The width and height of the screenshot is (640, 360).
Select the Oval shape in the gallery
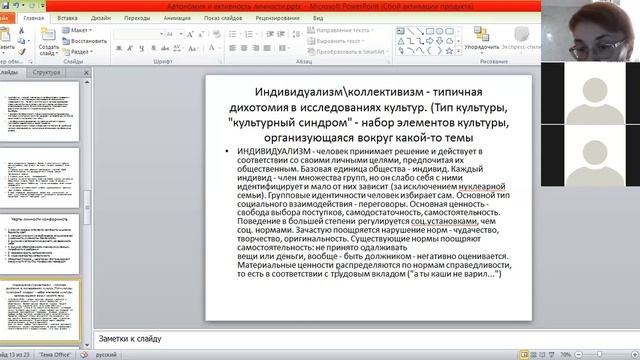point(440,31)
